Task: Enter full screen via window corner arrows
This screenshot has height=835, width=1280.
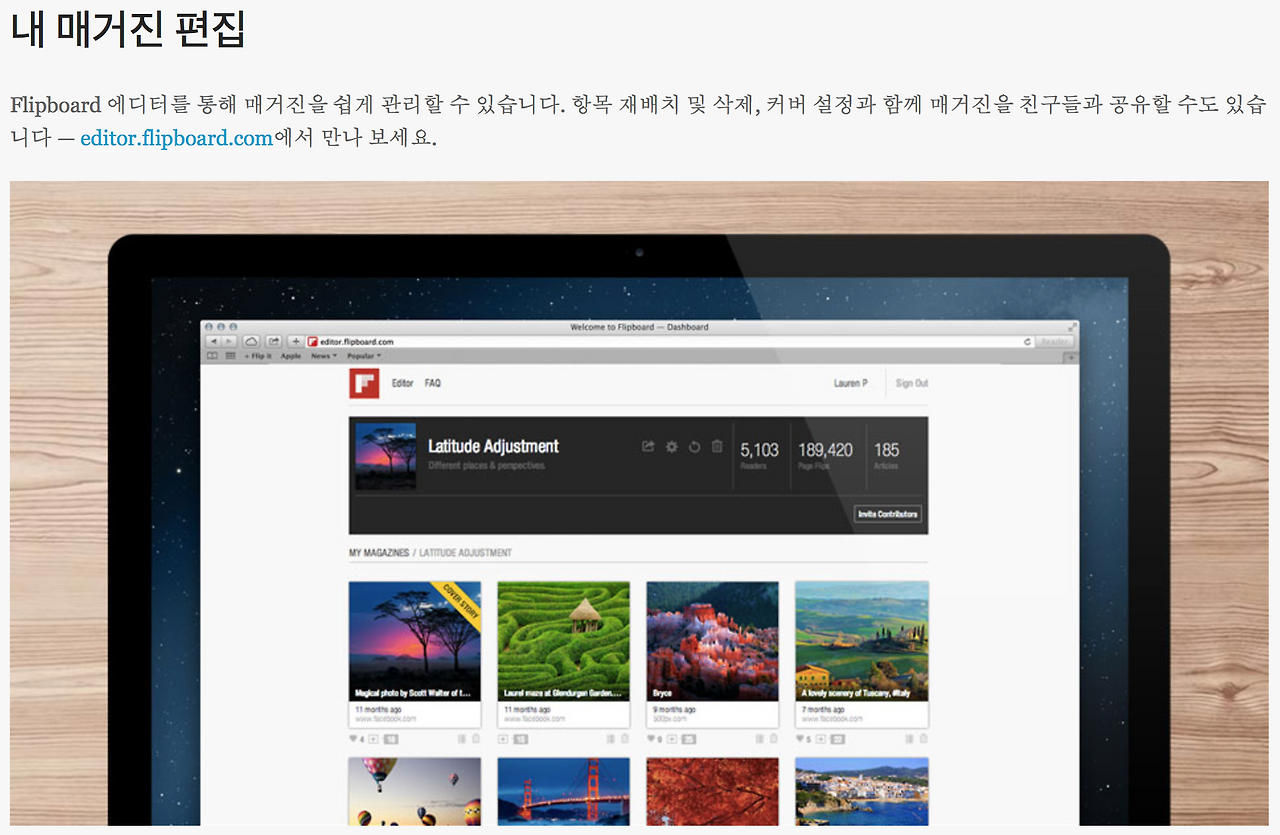Action: [x=1074, y=326]
